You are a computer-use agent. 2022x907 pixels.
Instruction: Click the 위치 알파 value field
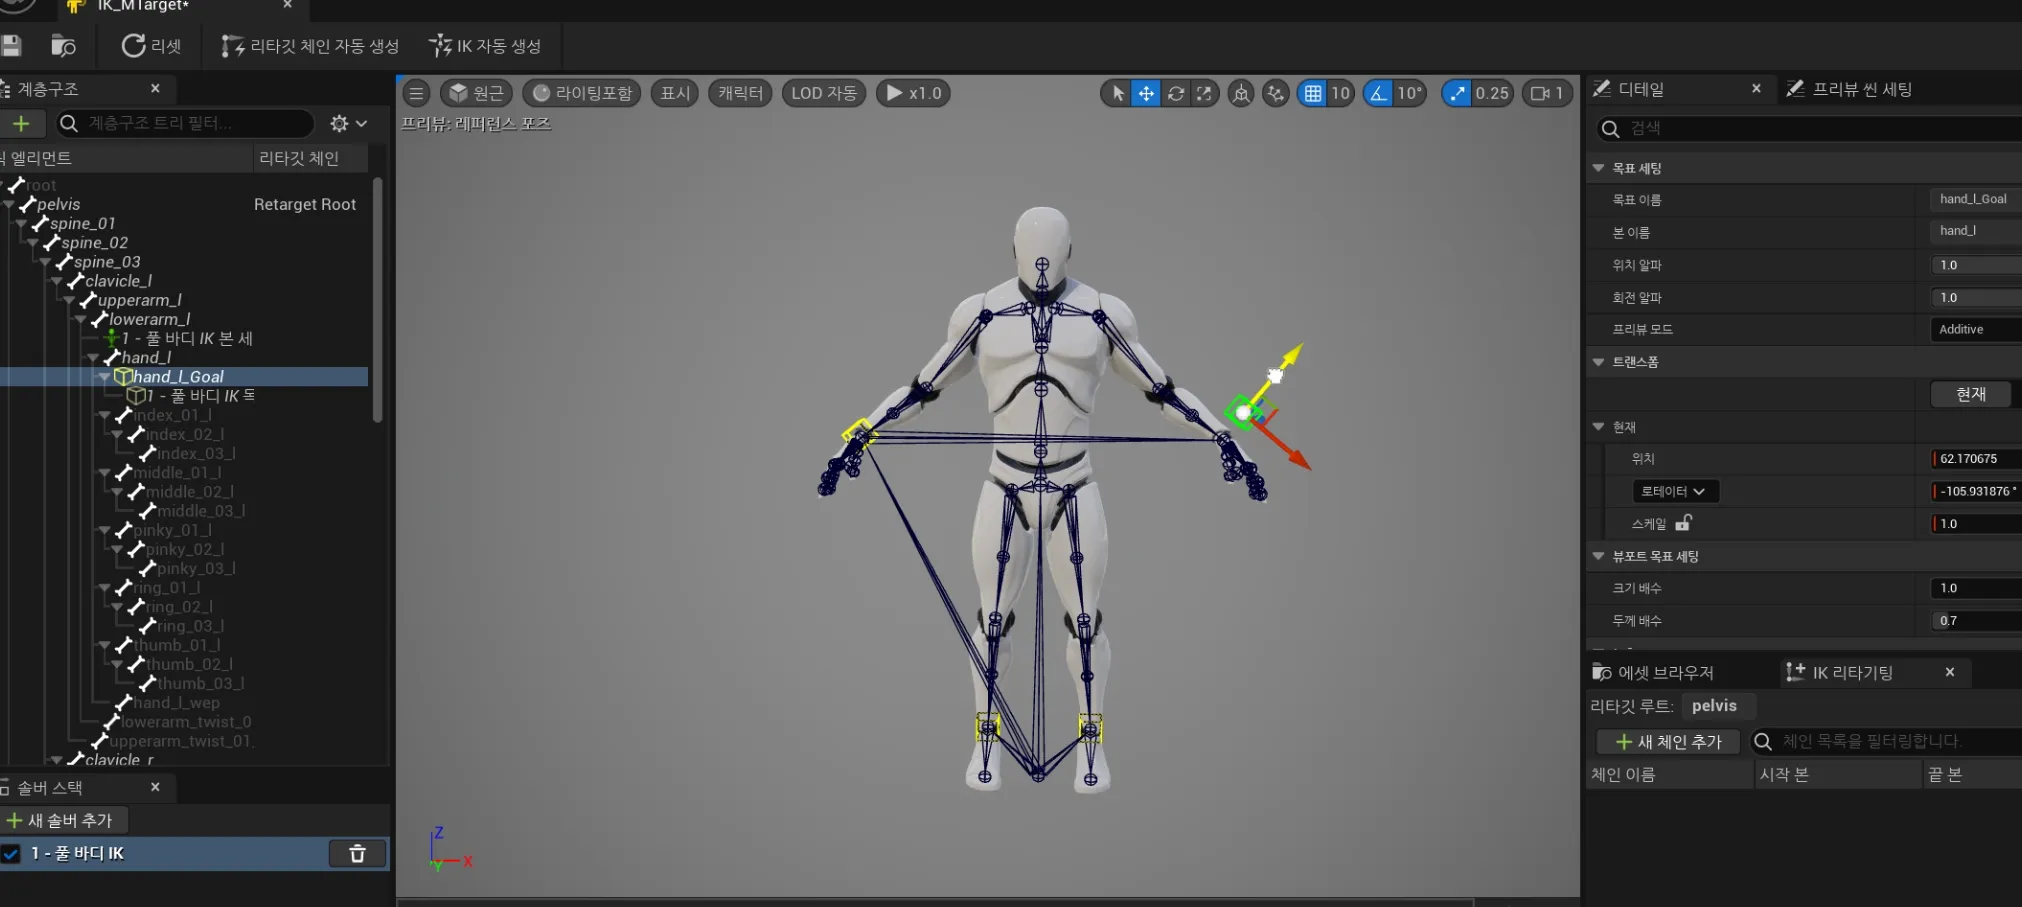coord(1976,265)
